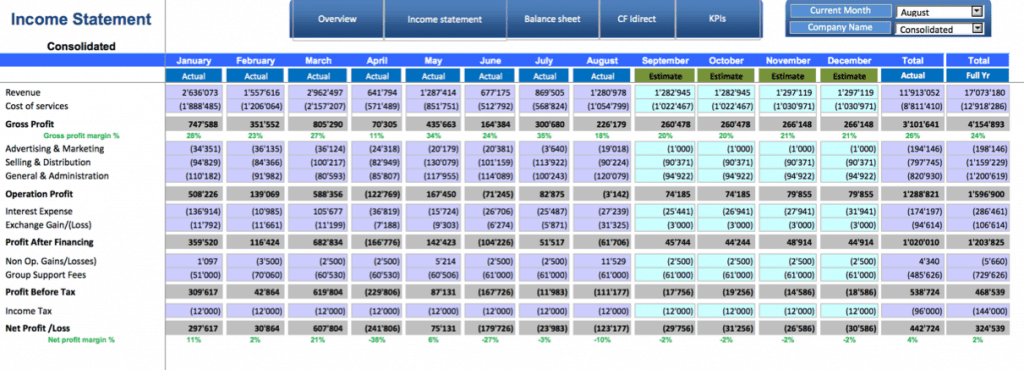This screenshot has width=1024, height=370.
Task: Click February revenue value 1'557'616
Action: [255, 93]
